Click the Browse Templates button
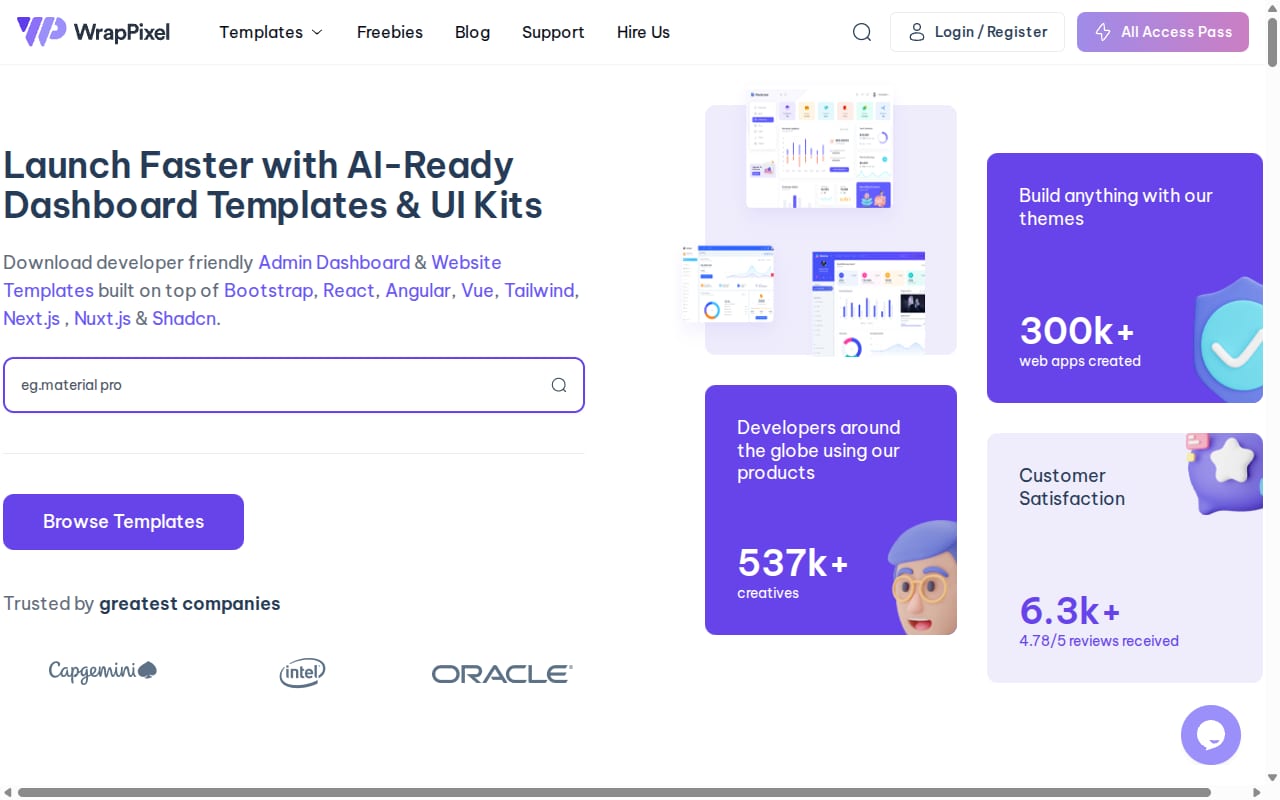Image resolution: width=1280 pixels, height=800 pixels. (123, 522)
